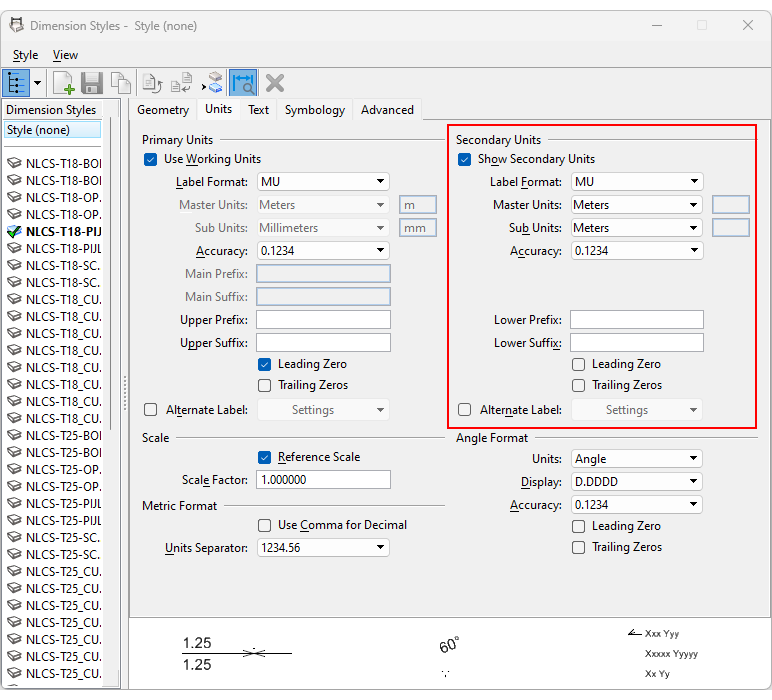The height and width of the screenshot is (700, 772).
Task: Uncheck Show Secondary Units
Action: pyautogui.click(x=465, y=159)
